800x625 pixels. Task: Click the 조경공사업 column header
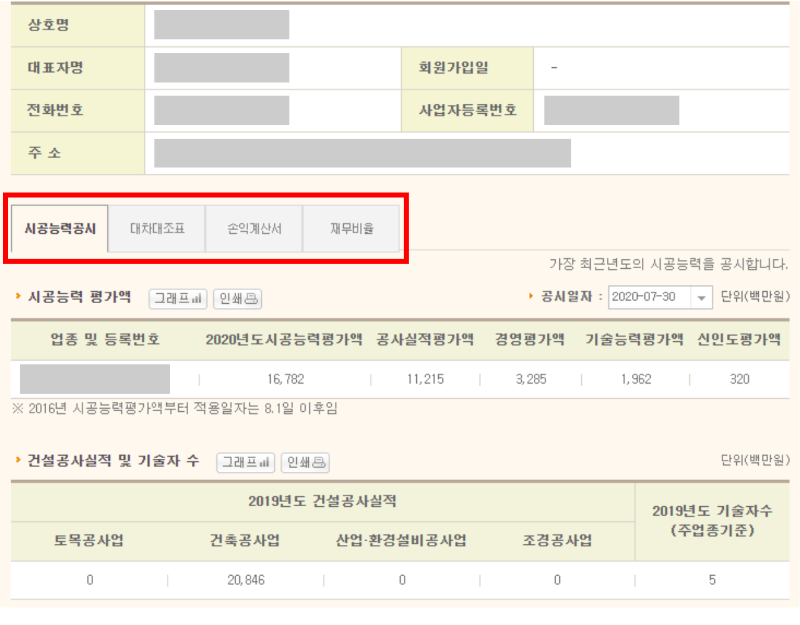pyautogui.click(x=557, y=540)
